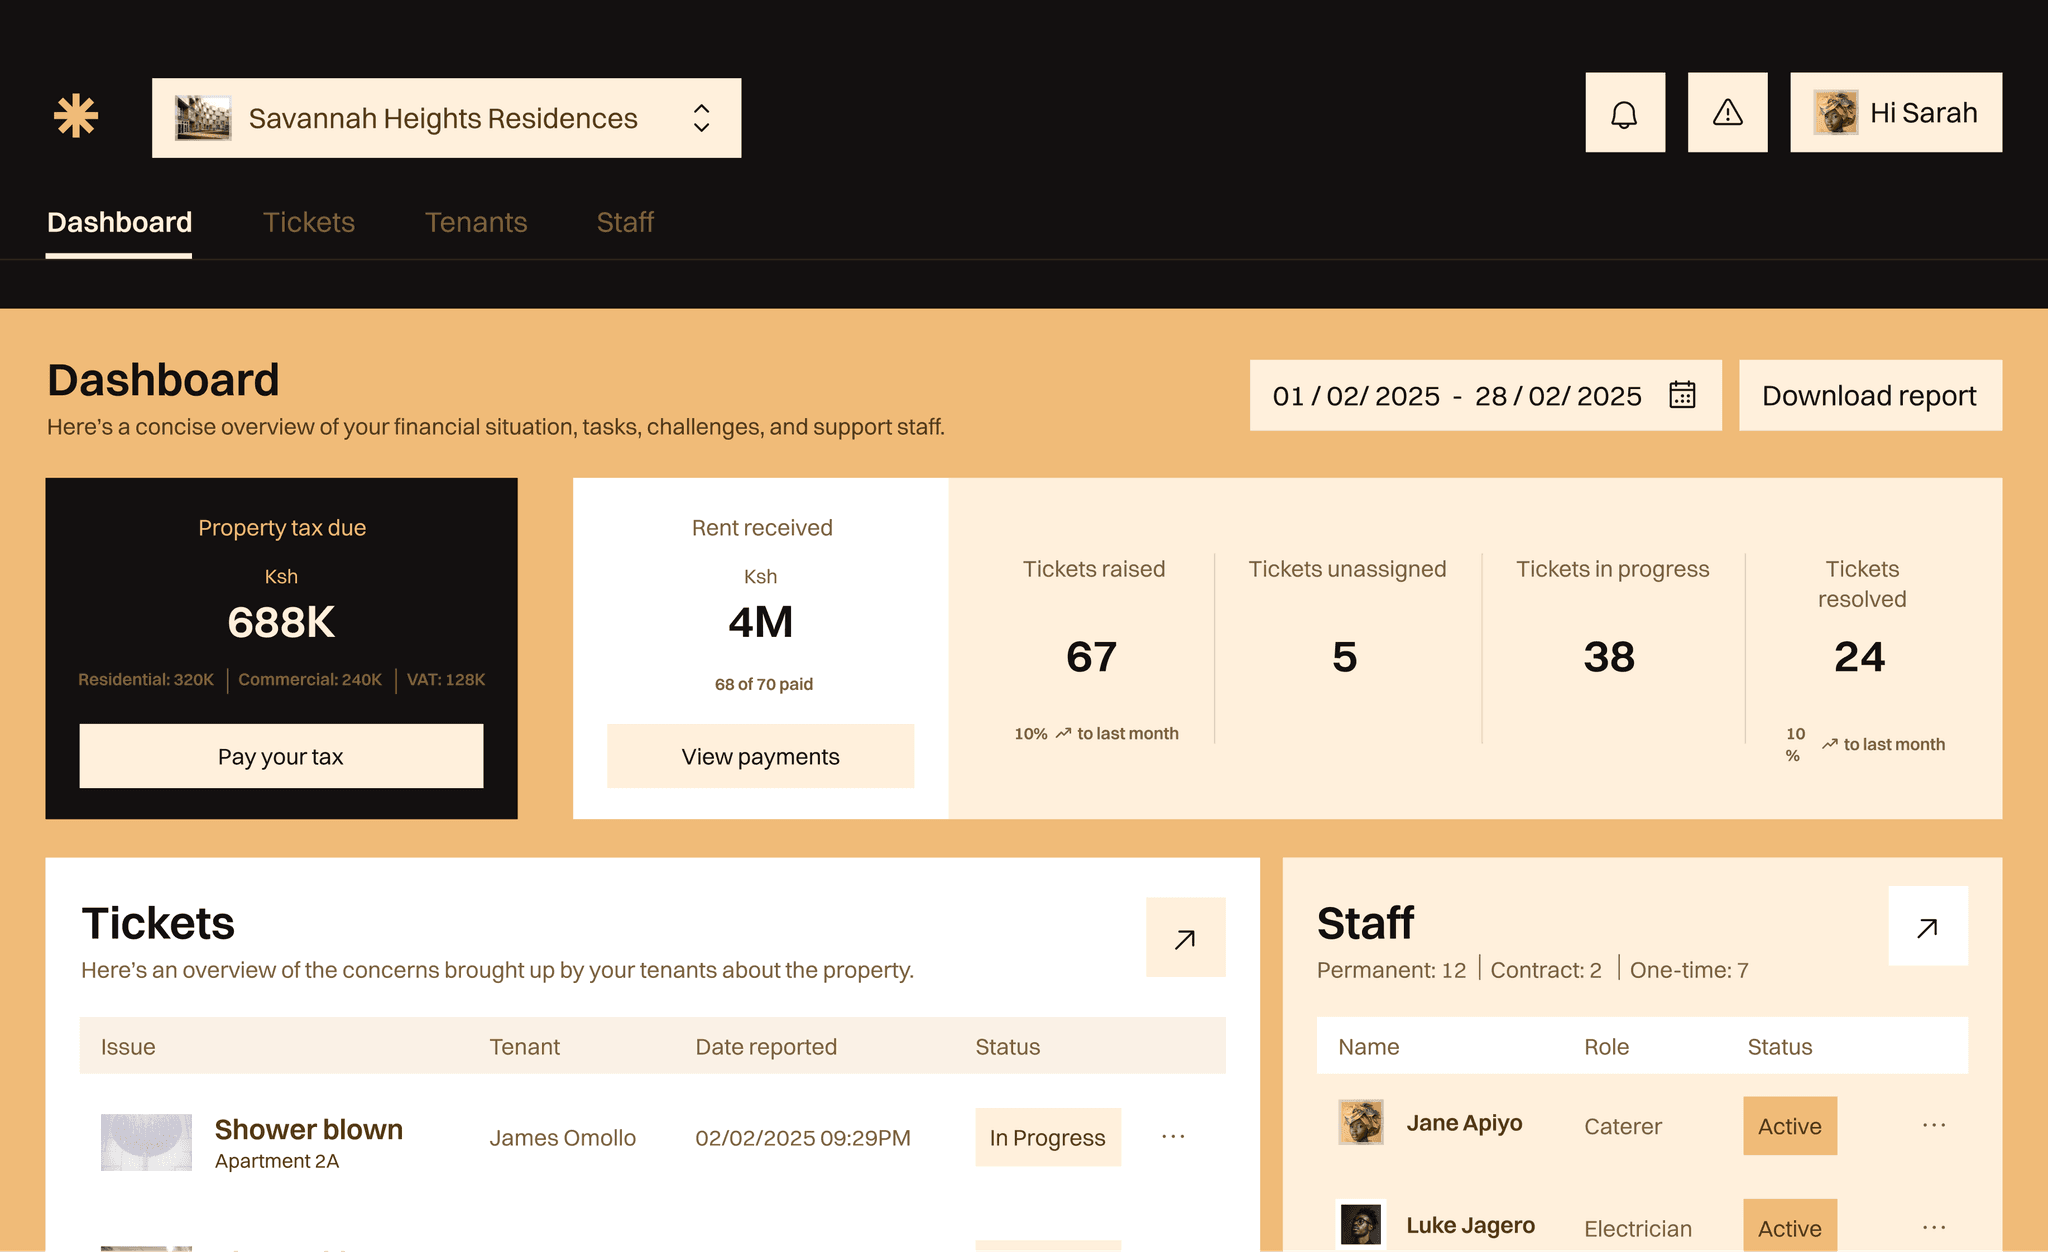Open notifications bell icon

coord(1625,113)
